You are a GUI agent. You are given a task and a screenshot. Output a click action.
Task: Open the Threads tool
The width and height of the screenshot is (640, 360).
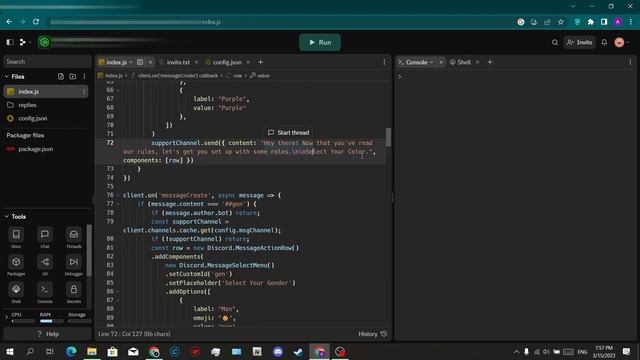(x=74, y=238)
